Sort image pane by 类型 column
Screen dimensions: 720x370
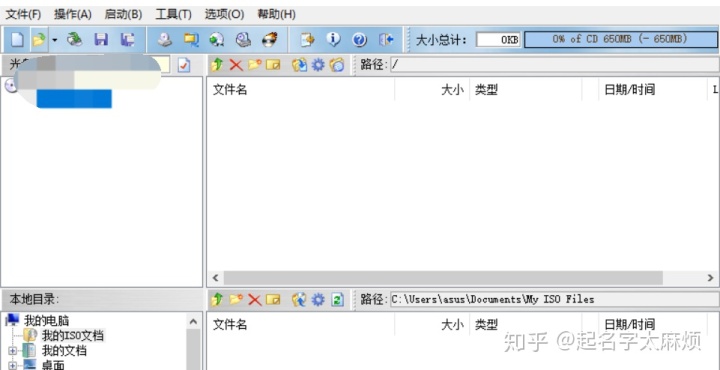click(525, 90)
